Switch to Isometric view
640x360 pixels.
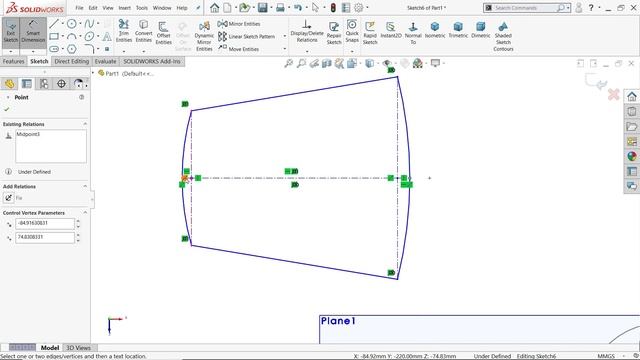point(435,30)
